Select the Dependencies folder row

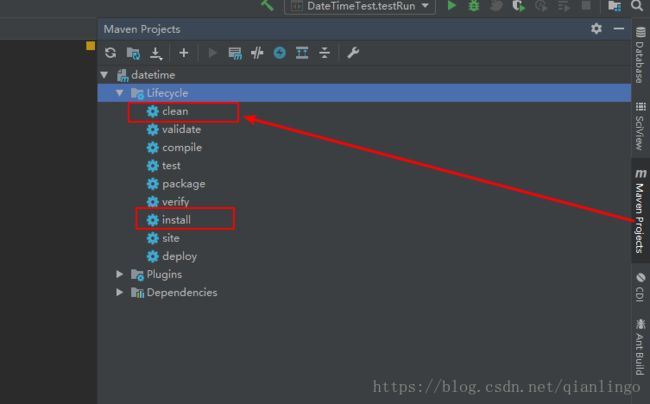tap(364, 292)
